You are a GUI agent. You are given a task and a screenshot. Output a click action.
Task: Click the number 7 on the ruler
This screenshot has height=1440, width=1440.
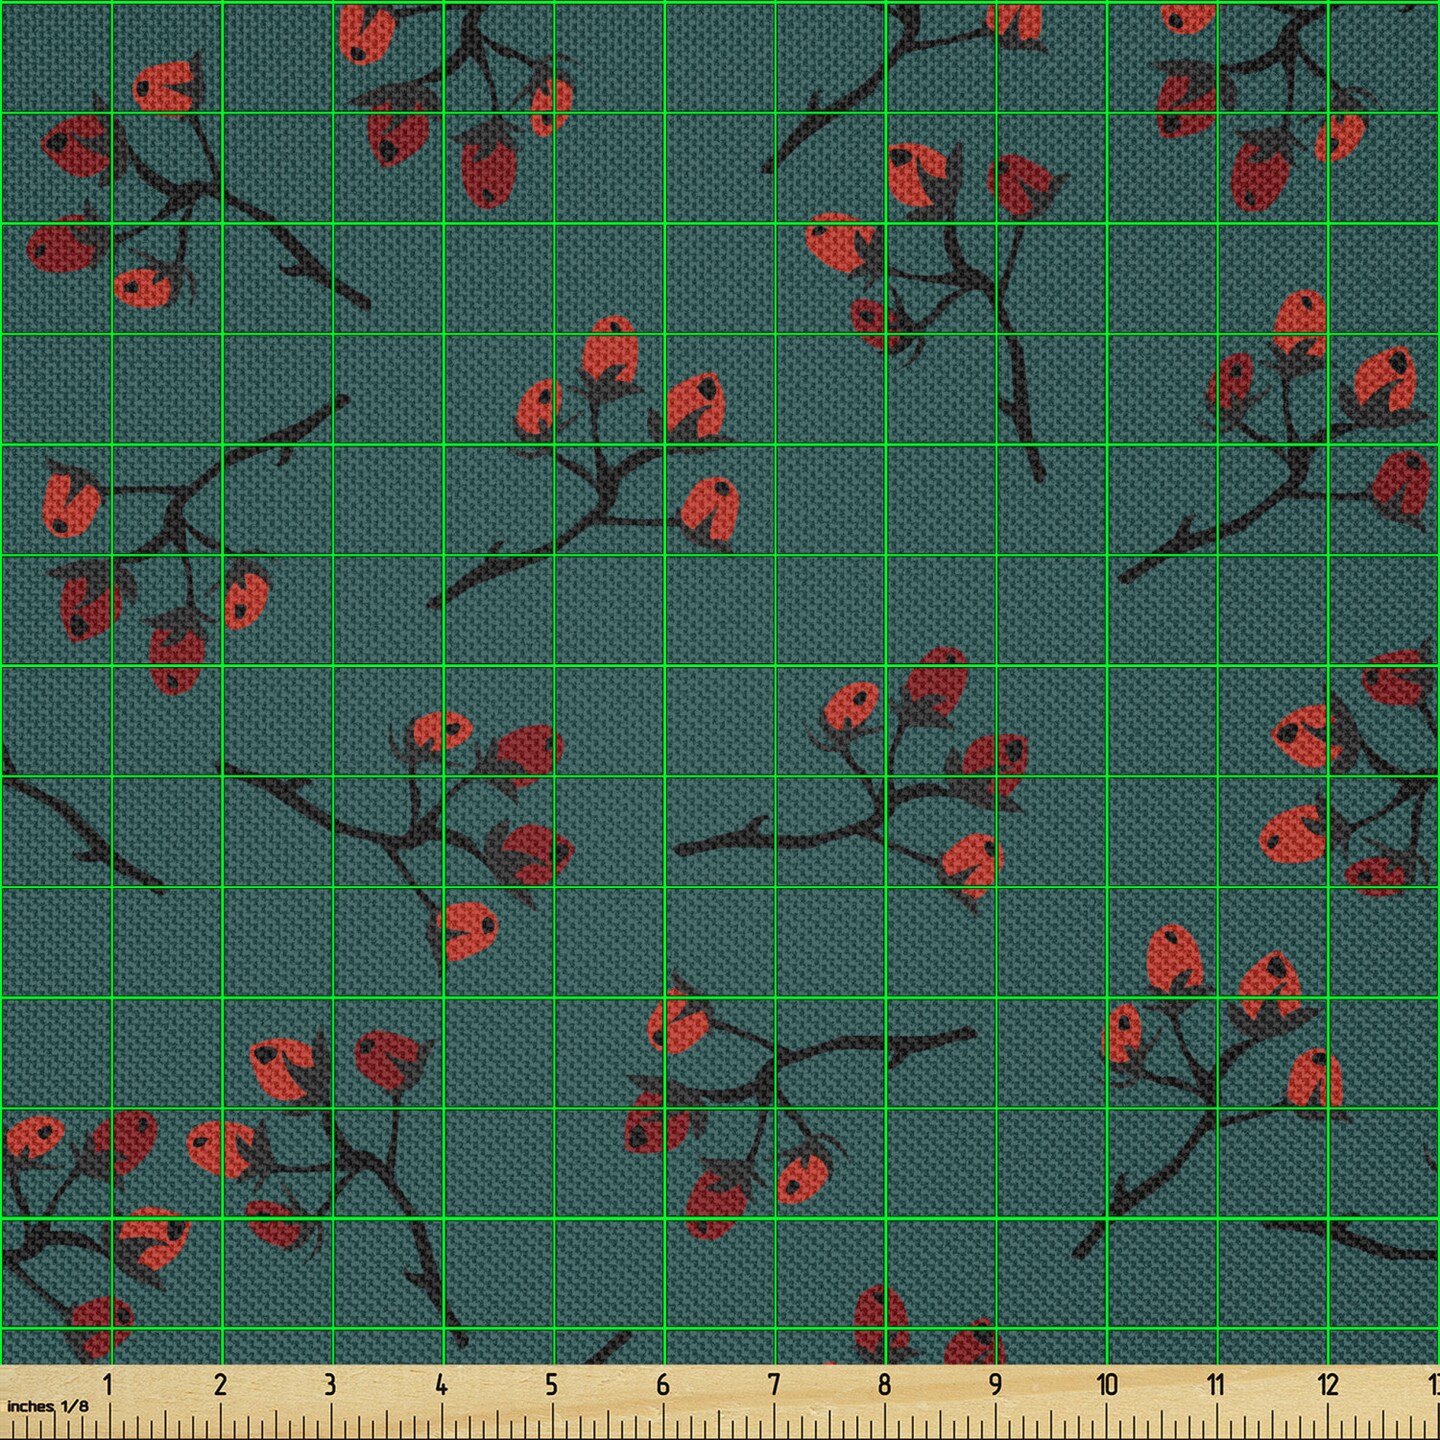pos(774,1385)
